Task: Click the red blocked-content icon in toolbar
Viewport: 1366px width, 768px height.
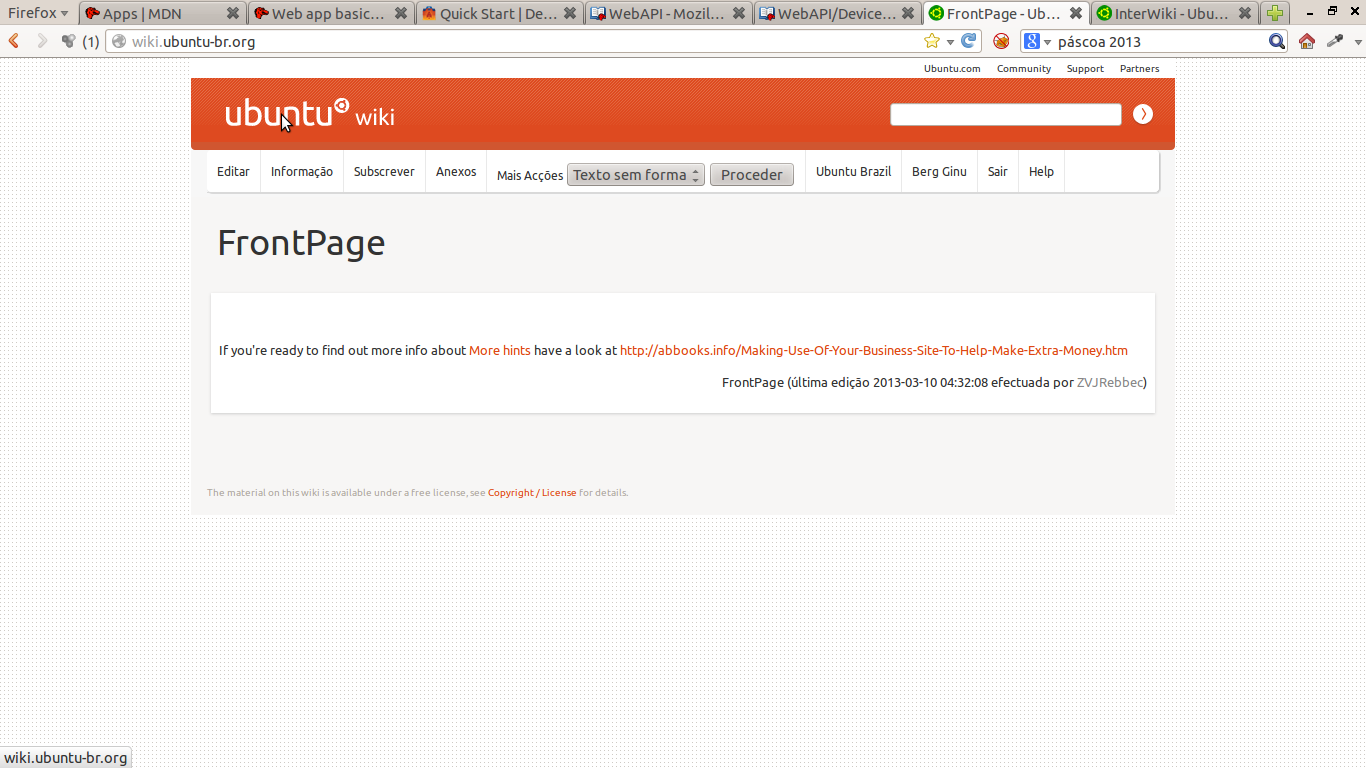Action: tap(1000, 41)
